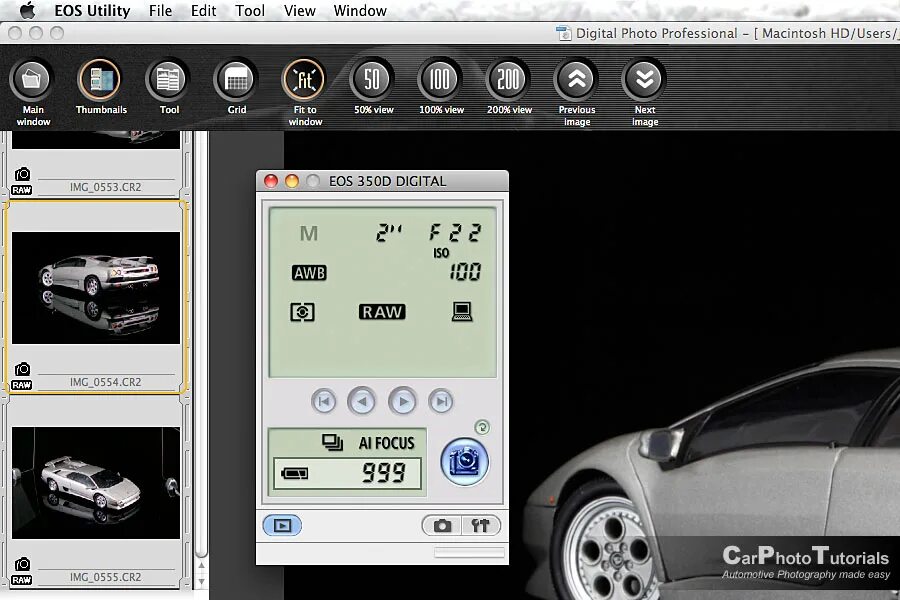This screenshot has width=900, height=600.
Task: Click the AWB white balance icon
Action: tap(309, 273)
